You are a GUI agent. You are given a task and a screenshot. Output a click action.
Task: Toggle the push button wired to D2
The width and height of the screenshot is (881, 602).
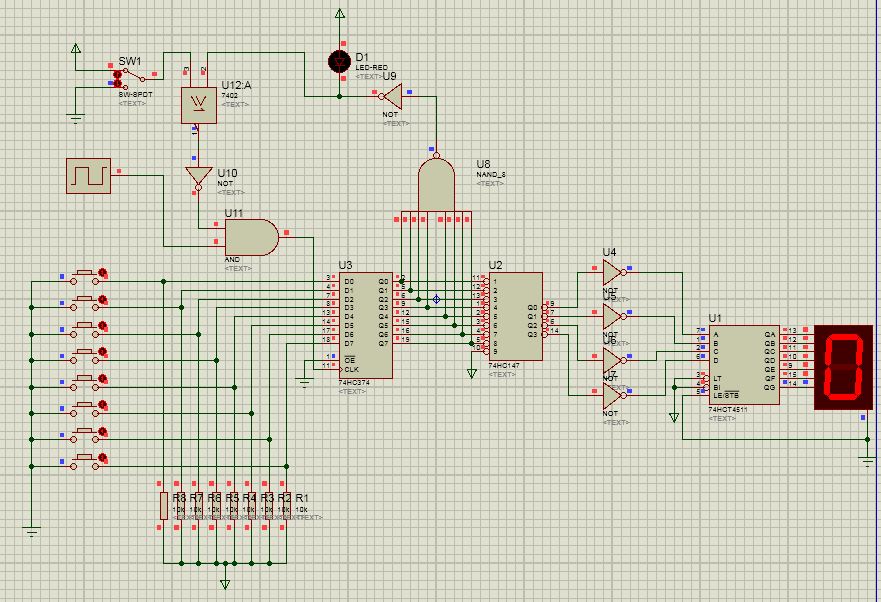pyautogui.click(x=85, y=329)
